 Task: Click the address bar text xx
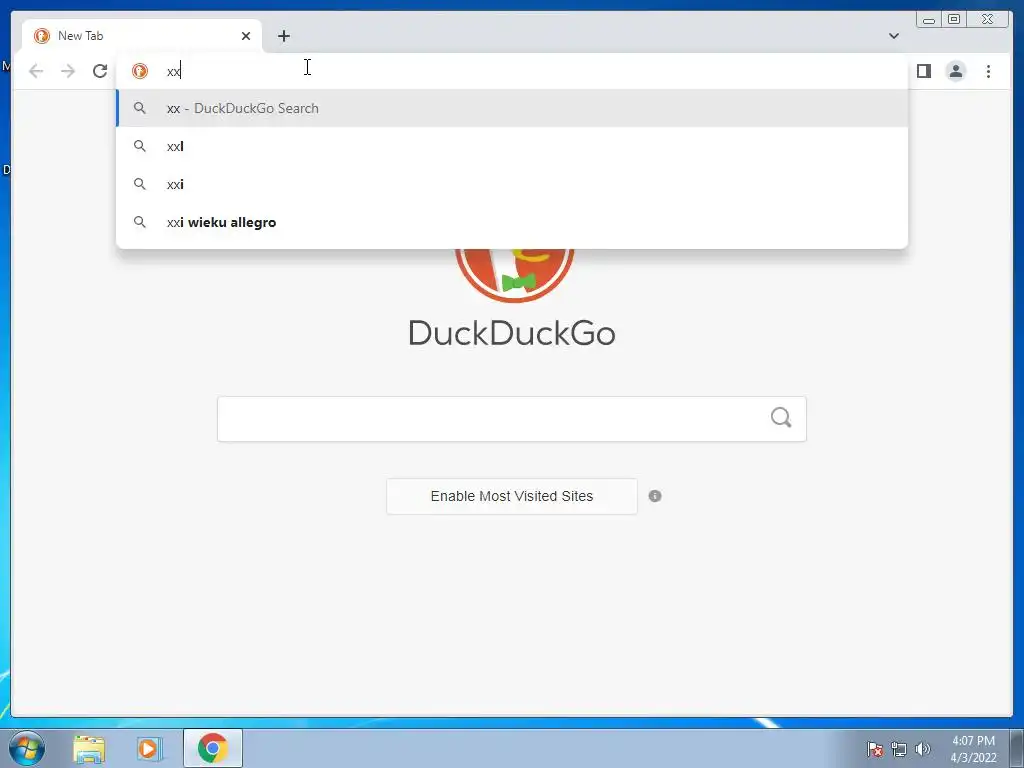173,71
